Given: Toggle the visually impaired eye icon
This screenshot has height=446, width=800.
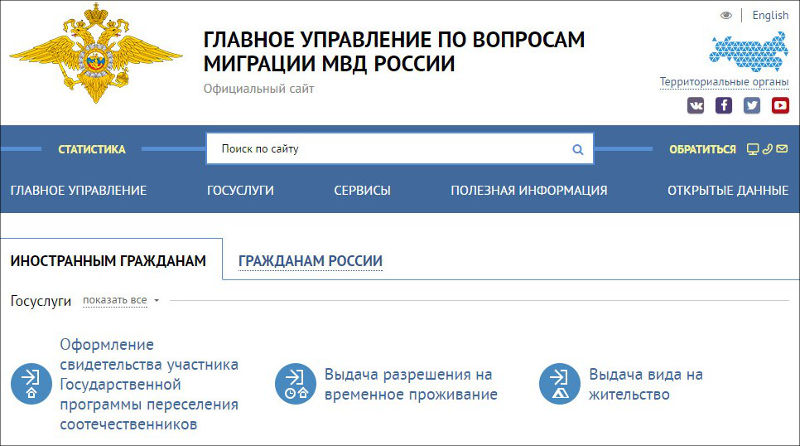Looking at the screenshot, I should (726, 15).
